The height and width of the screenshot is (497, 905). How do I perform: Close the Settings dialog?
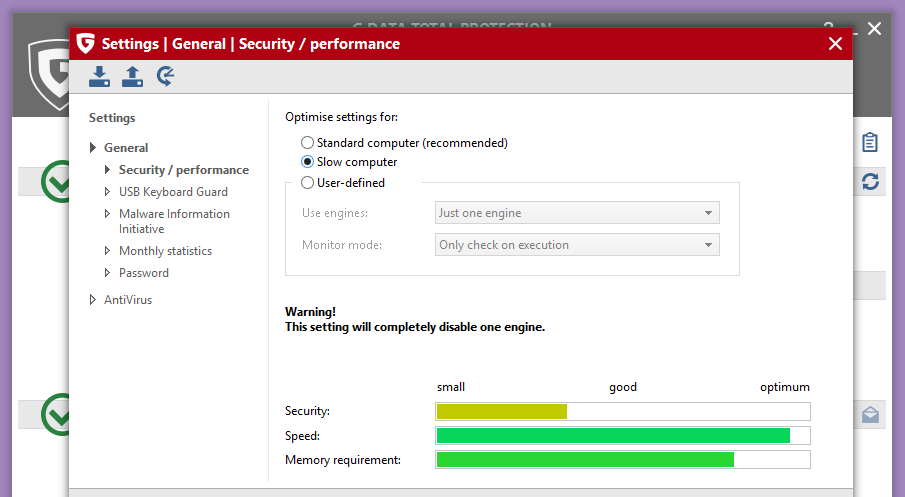click(x=836, y=44)
